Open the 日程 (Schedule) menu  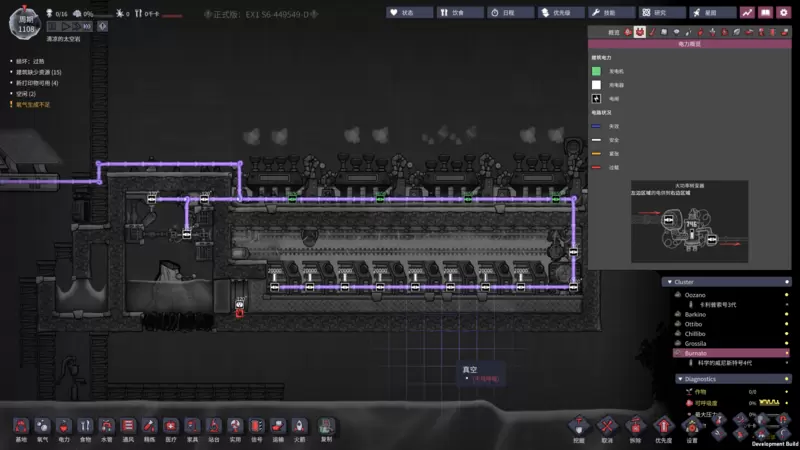pos(510,13)
